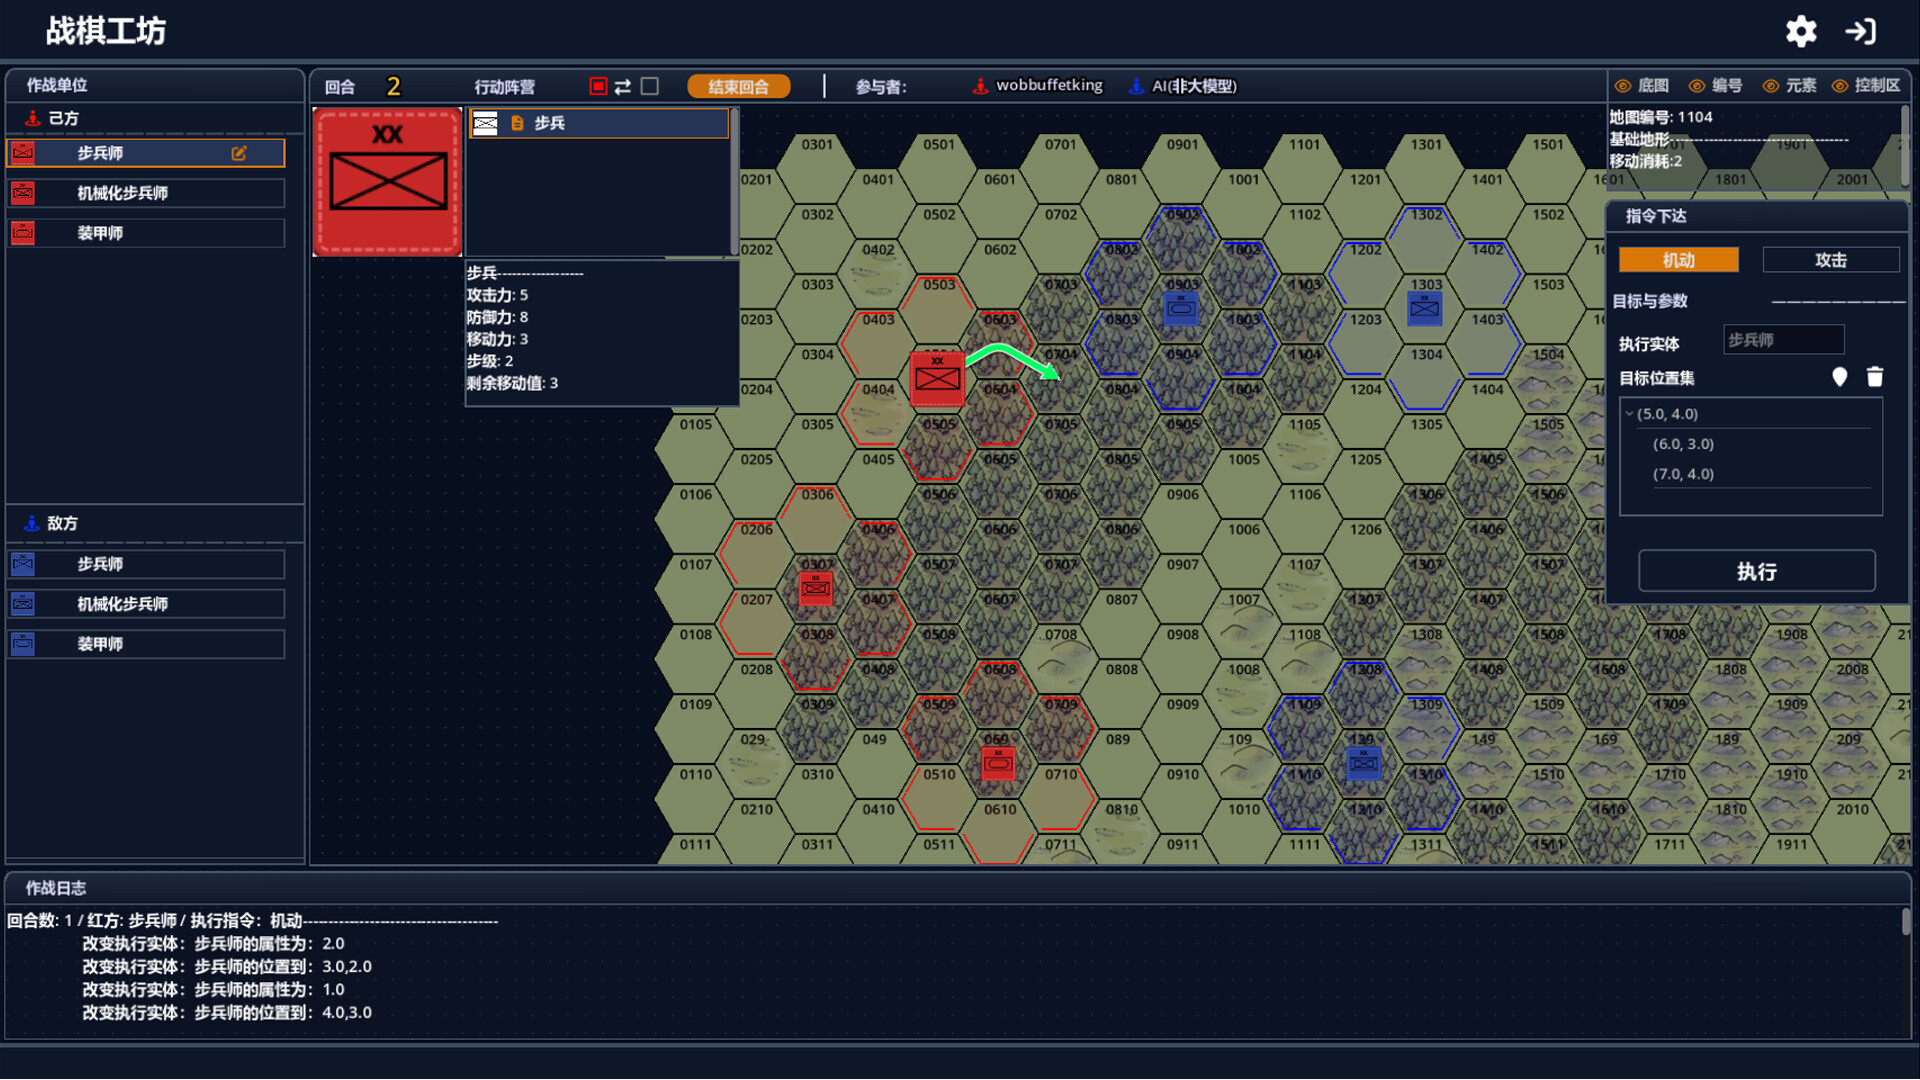Click the 己方 friendly section header
The image size is (1920, 1080).
(x=154, y=118)
